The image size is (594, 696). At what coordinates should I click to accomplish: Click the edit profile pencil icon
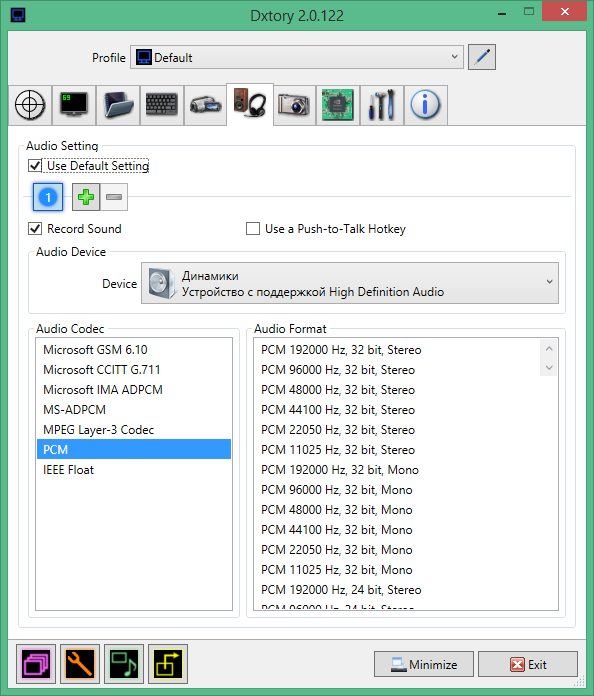tap(482, 57)
